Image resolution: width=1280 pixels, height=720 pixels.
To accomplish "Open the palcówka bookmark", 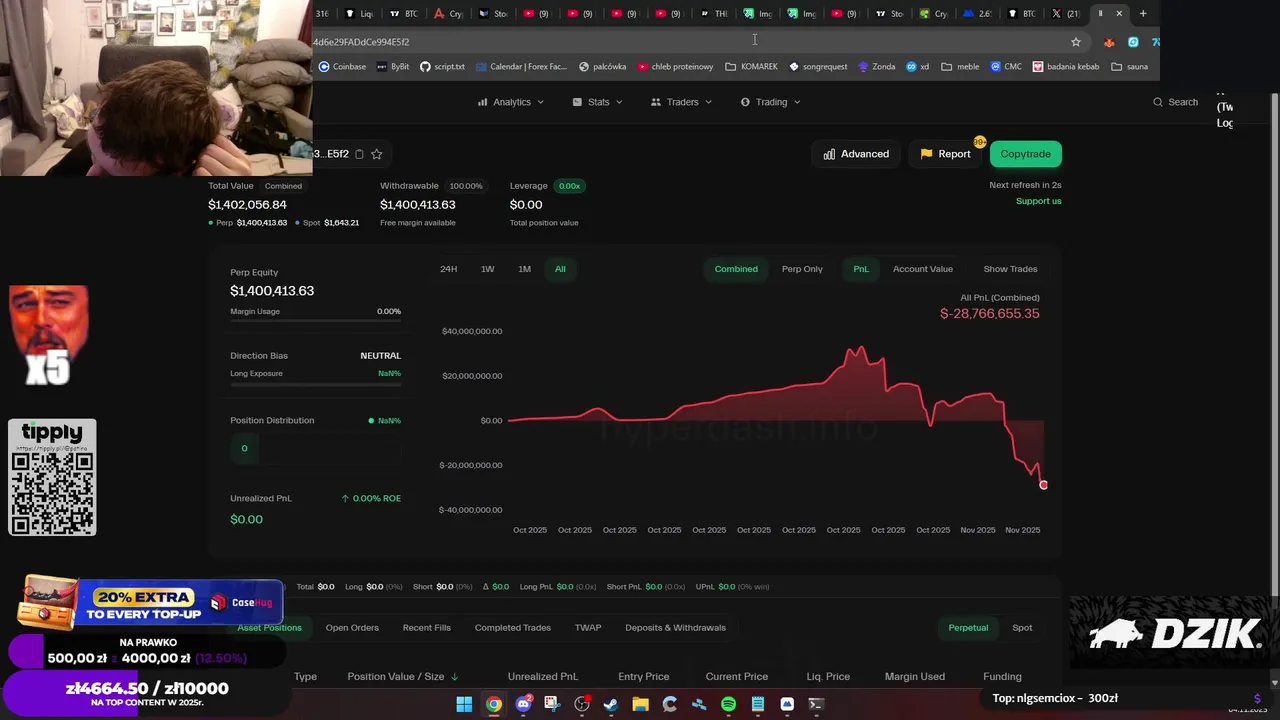I will click(603, 67).
